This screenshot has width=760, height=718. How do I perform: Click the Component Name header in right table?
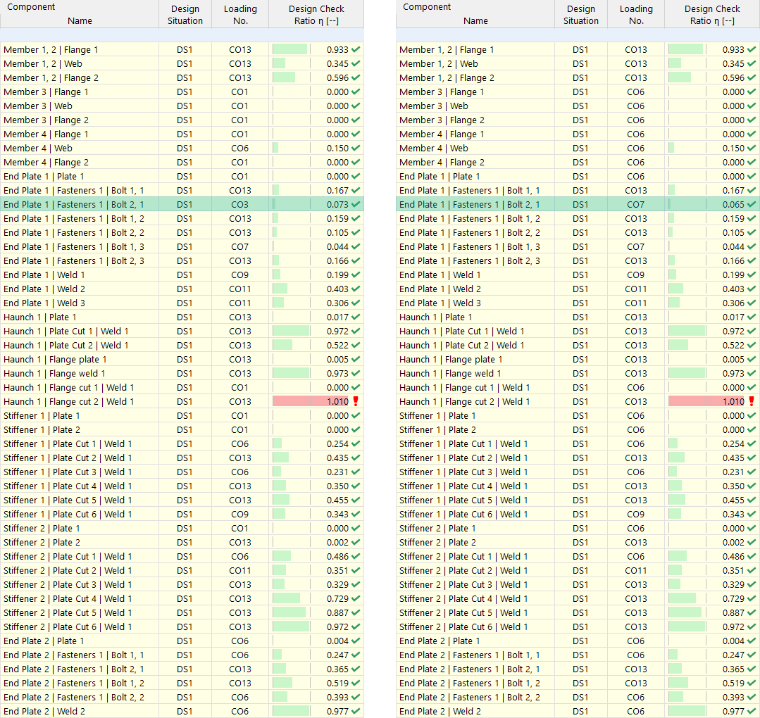pyautogui.click(x=475, y=14)
